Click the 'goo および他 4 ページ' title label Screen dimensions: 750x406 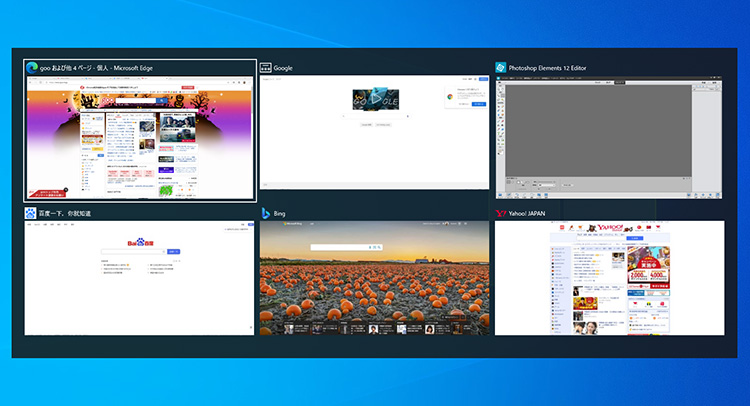tap(75, 68)
